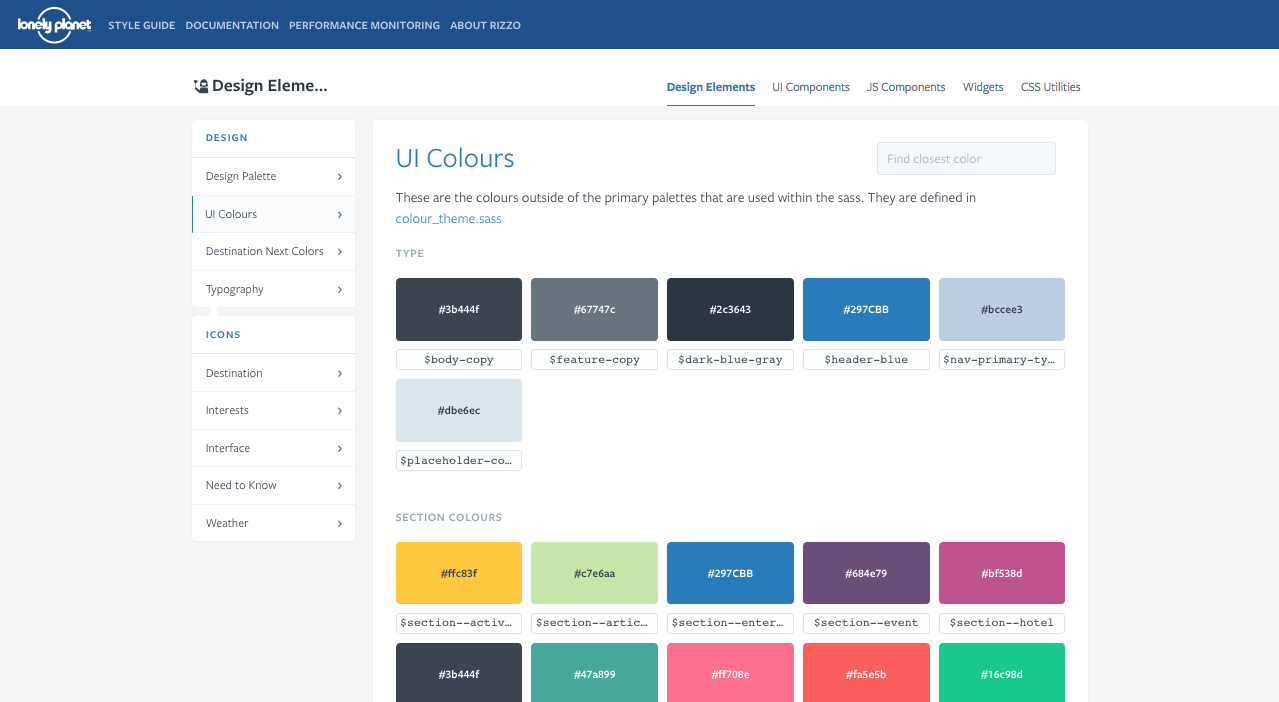The image size is (1279, 702).
Task: Open the About Rizzo link
Action: pyautogui.click(x=485, y=25)
